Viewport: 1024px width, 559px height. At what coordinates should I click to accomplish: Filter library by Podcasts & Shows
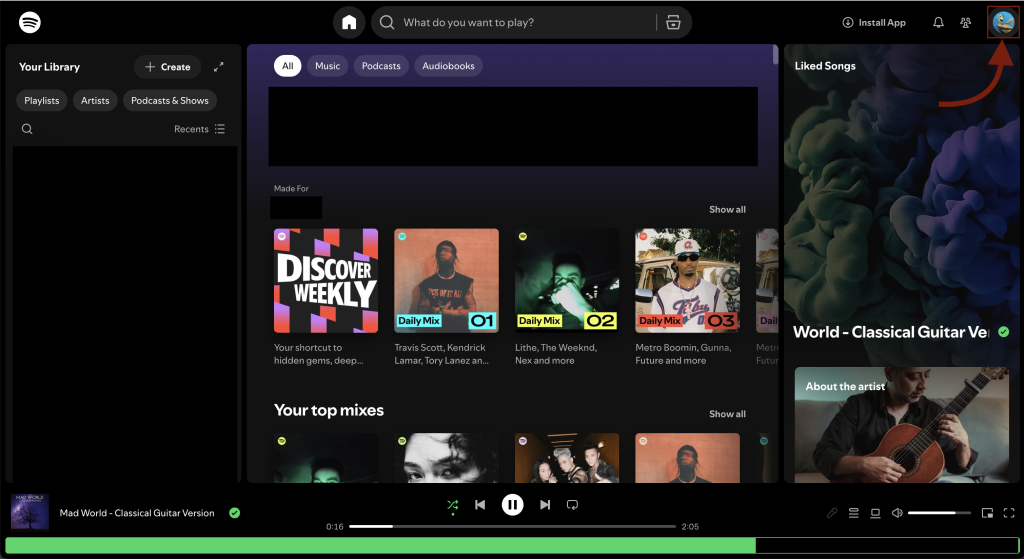(x=170, y=101)
